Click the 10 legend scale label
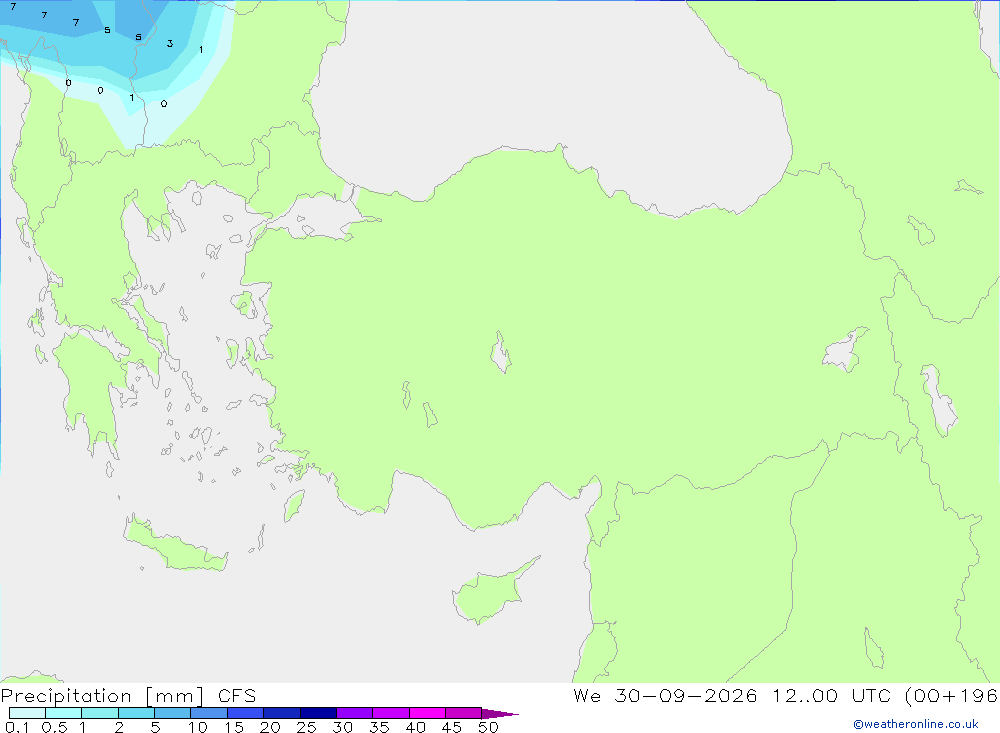The height and width of the screenshot is (733, 1000). (197, 727)
